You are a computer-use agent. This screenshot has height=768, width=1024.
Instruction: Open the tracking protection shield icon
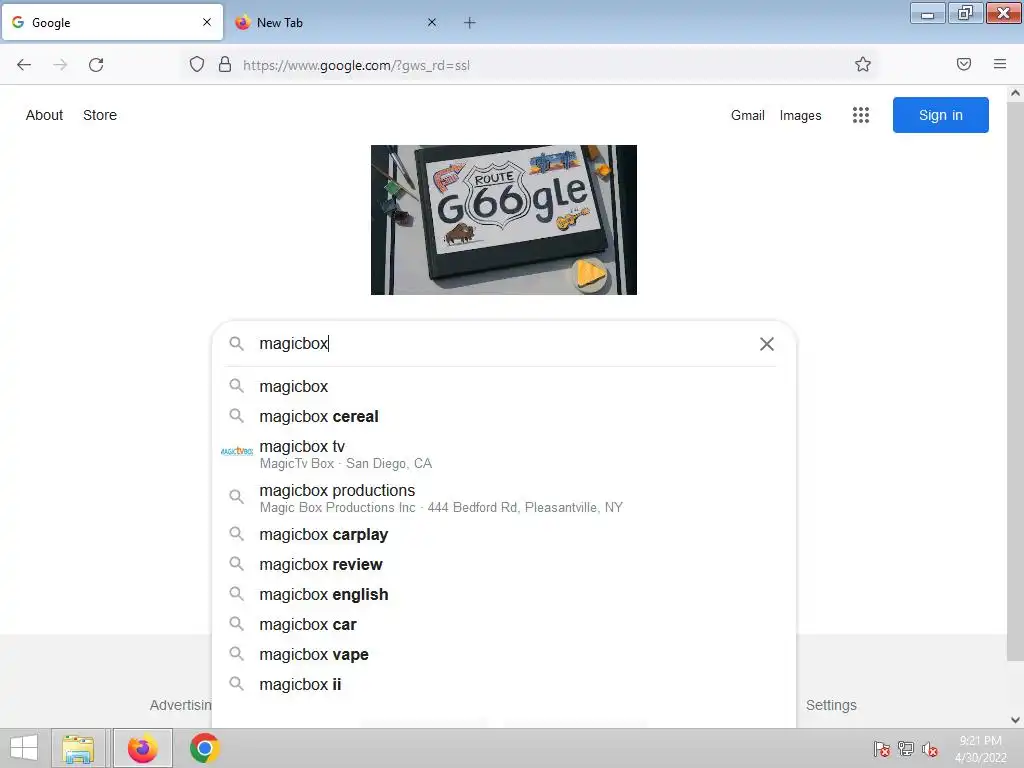click(197, 64)
